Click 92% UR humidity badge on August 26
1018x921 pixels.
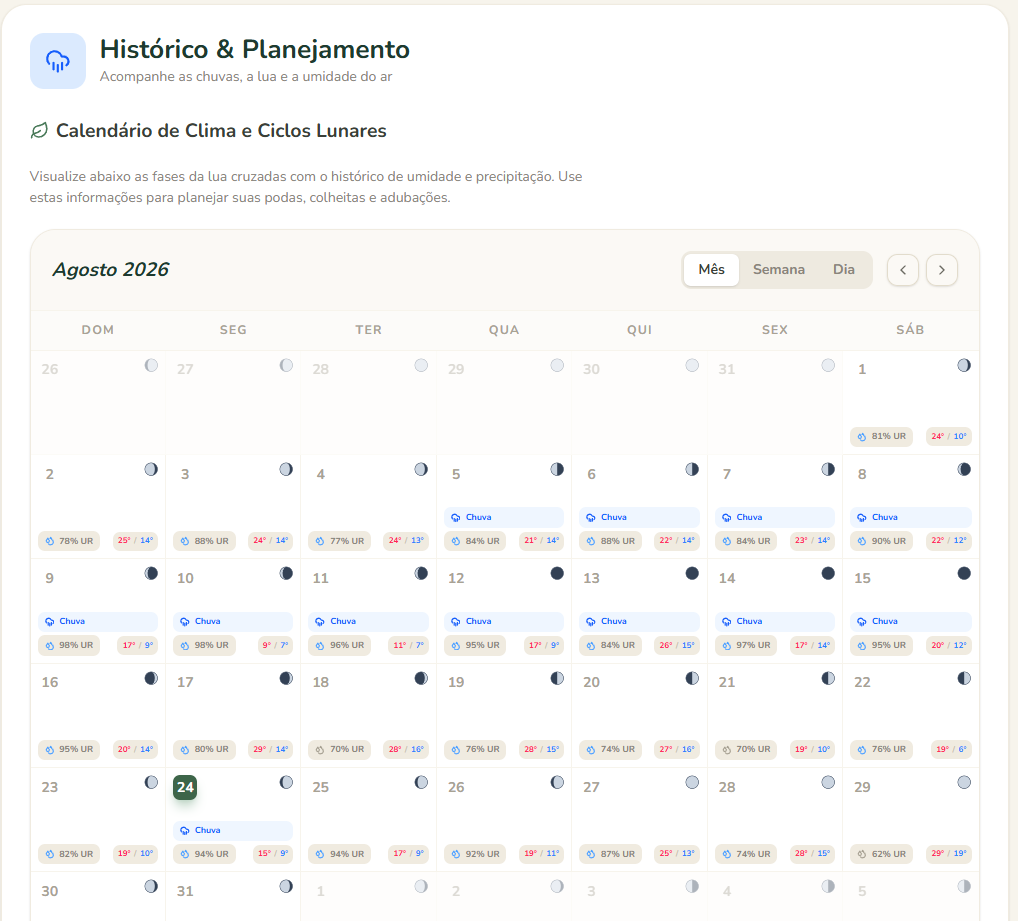(475, 854)
